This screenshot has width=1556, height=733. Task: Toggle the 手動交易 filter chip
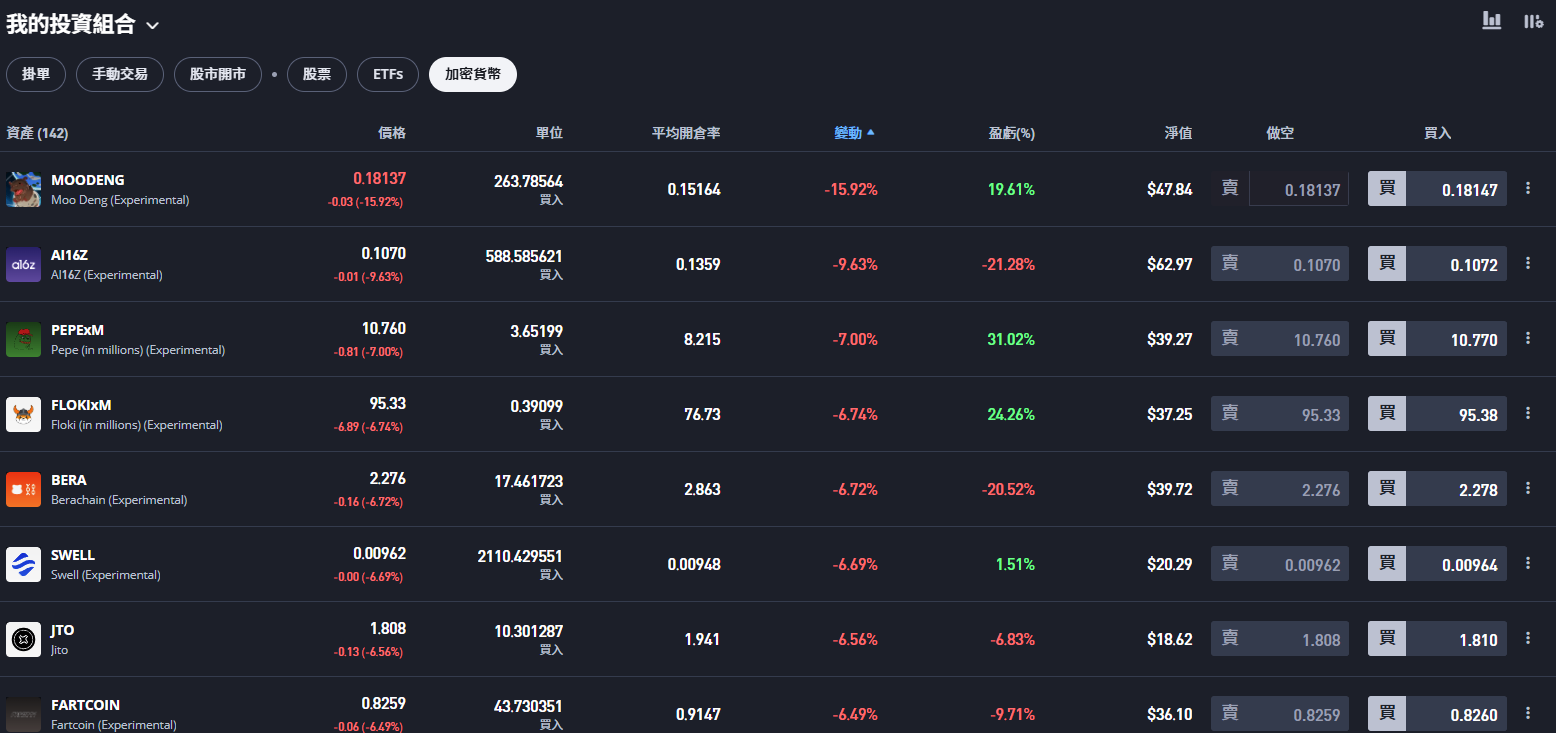(120, 74)
